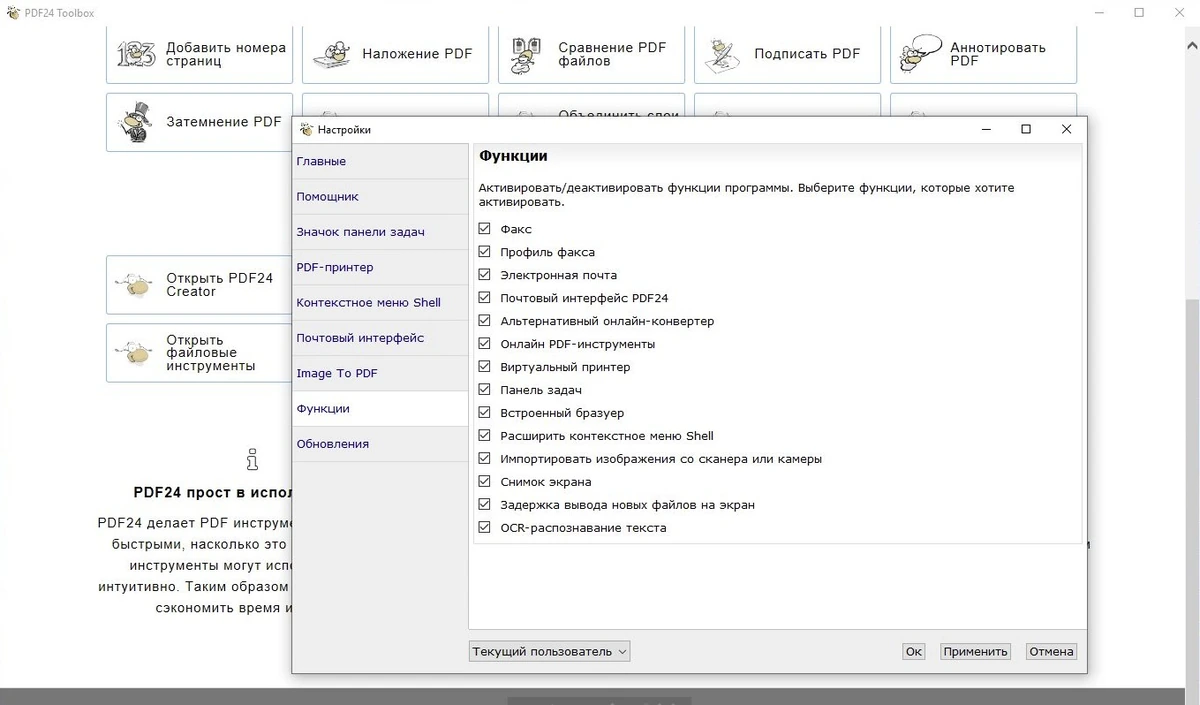Click the PDF24 logo in Настройки title bar
This screenshot has width=1200, height=705.
coord(306,129)
